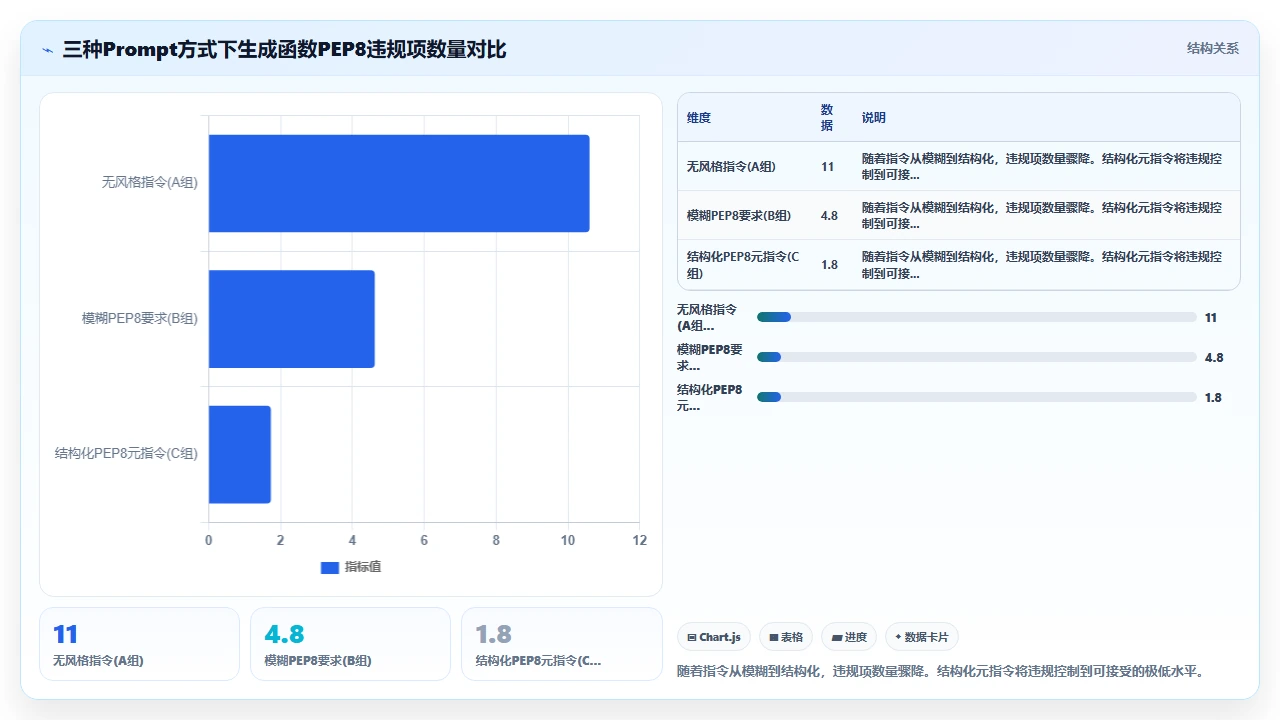The image size is (1280, 720).
Task: Select table cell 模糊PEP8要求(B组)
Action: (x=739, y=216)
